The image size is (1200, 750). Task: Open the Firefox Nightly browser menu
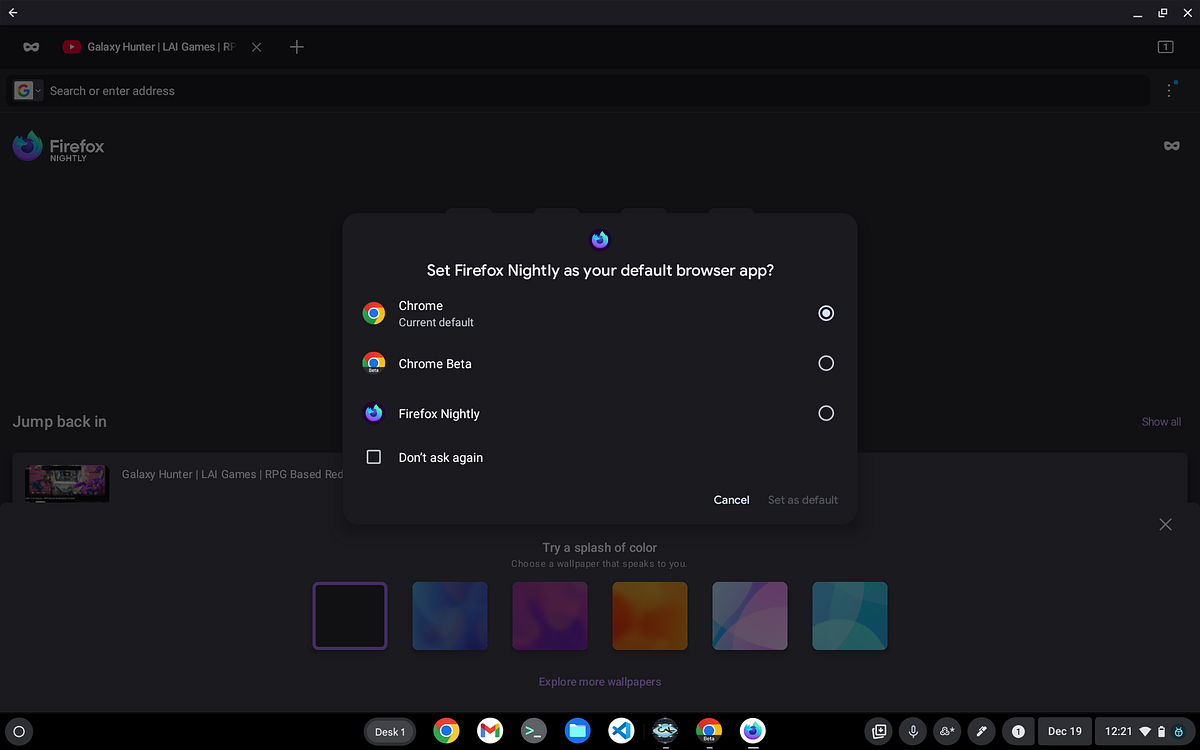tap(1169, 90)
